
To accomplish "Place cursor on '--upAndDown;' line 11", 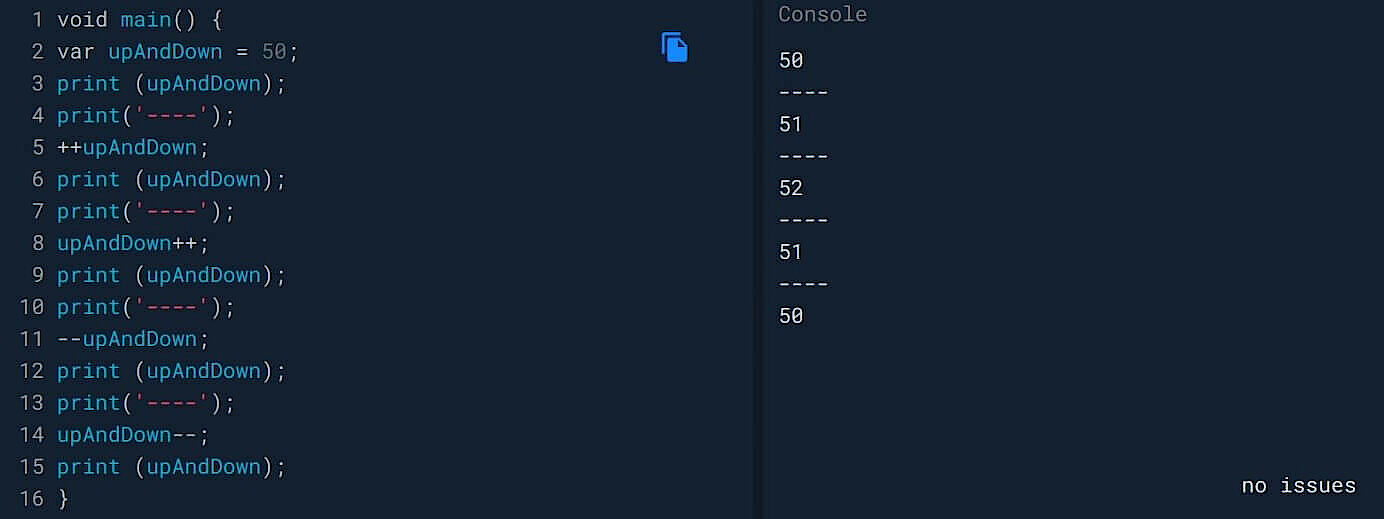I will [134, 339].
